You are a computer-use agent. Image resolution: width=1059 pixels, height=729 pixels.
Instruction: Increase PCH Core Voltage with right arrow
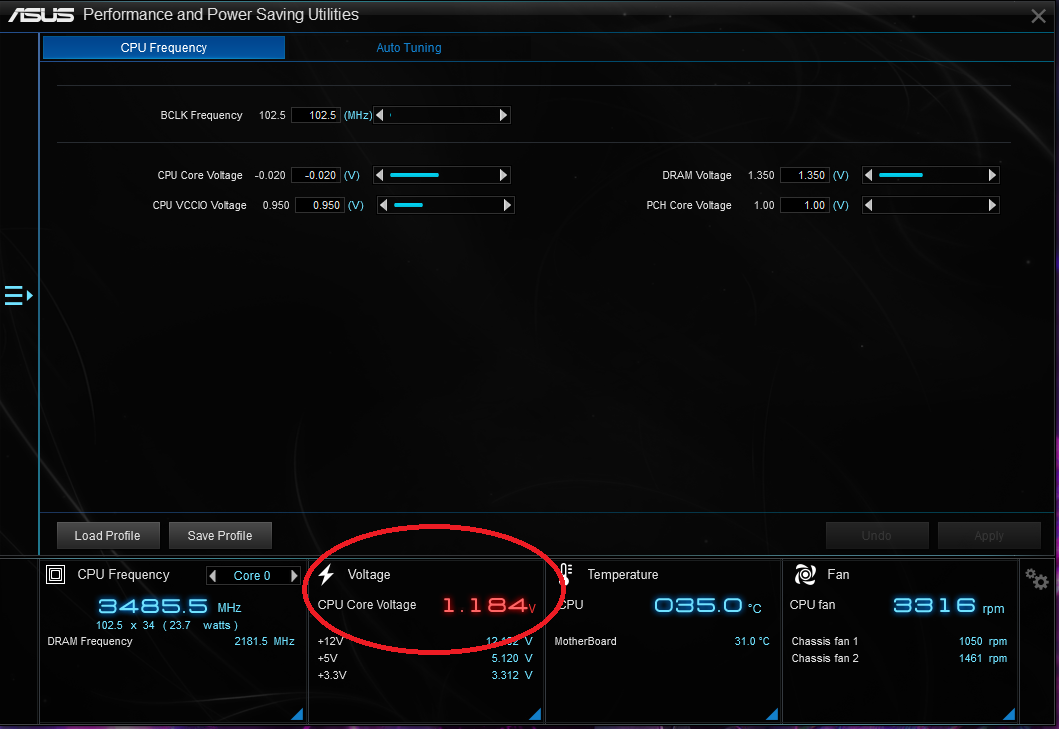(992, 206)
